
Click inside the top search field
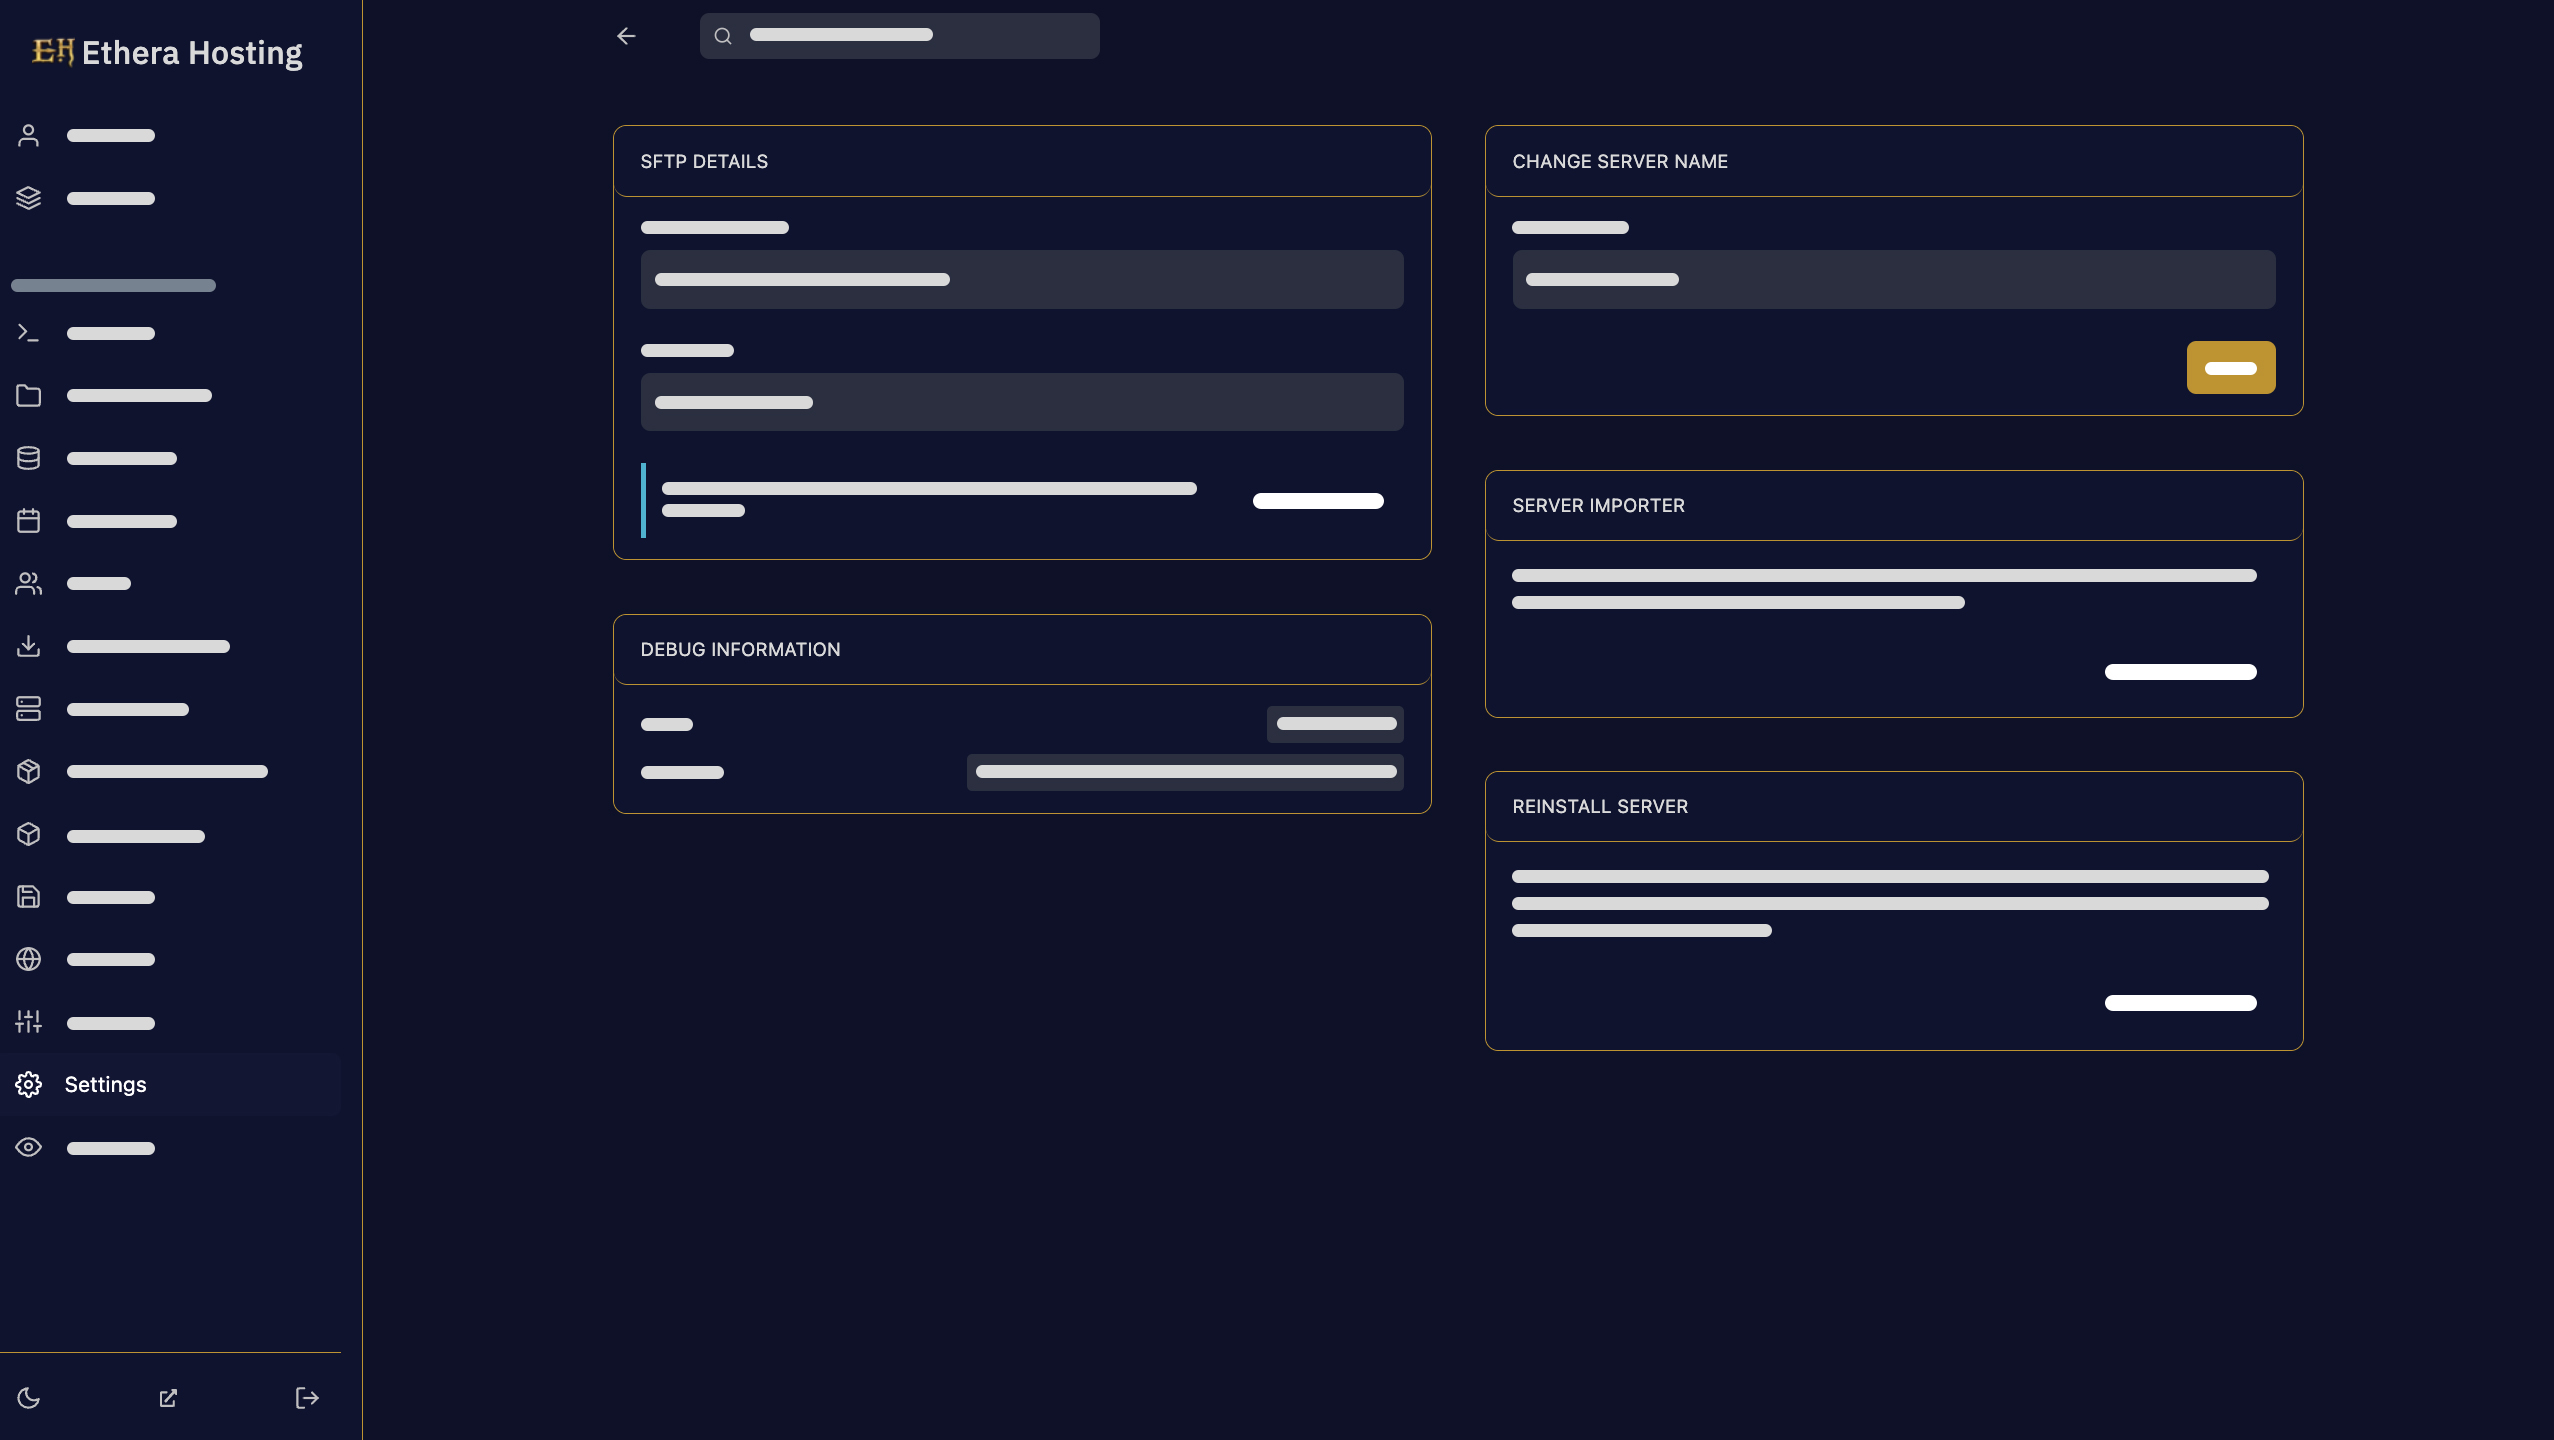point(898,35)
